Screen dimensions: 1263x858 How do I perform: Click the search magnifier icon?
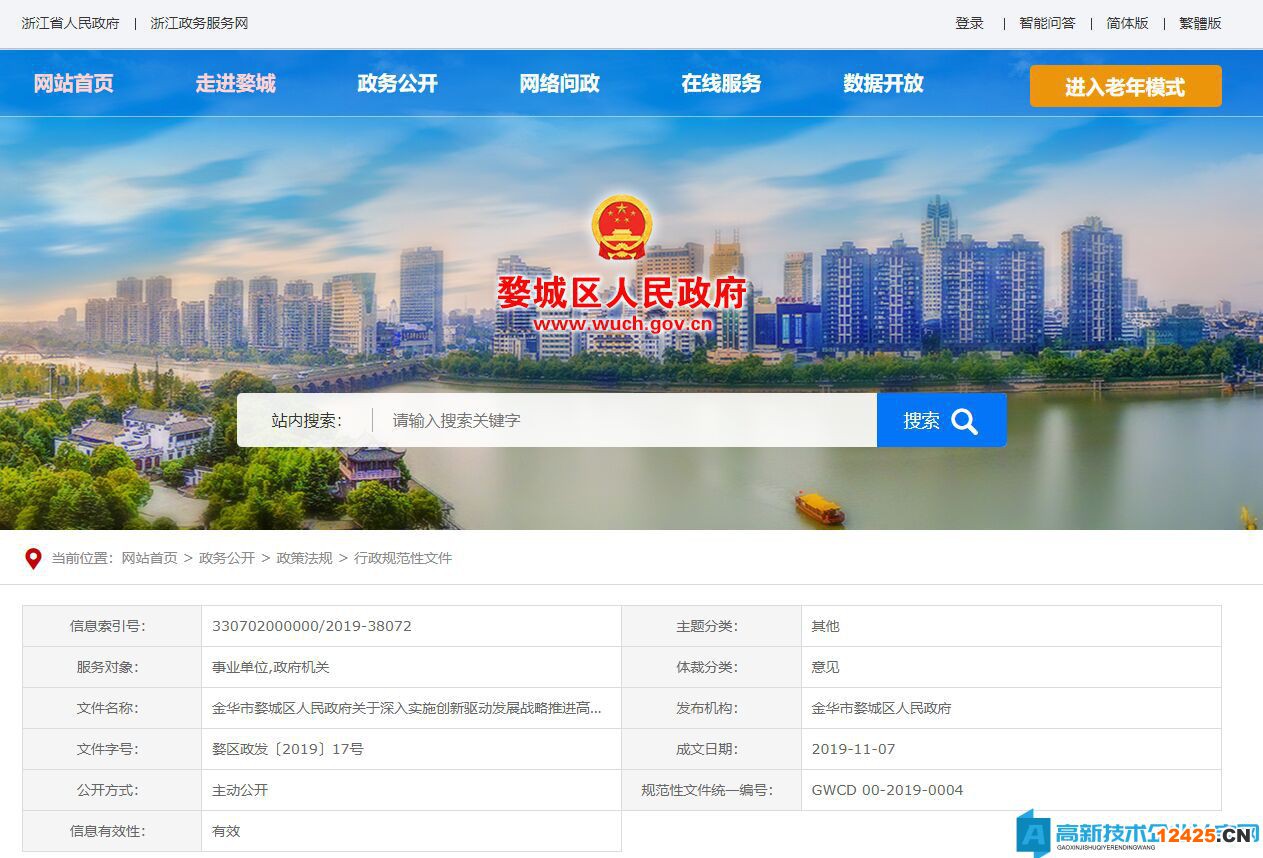coord(964,420)
